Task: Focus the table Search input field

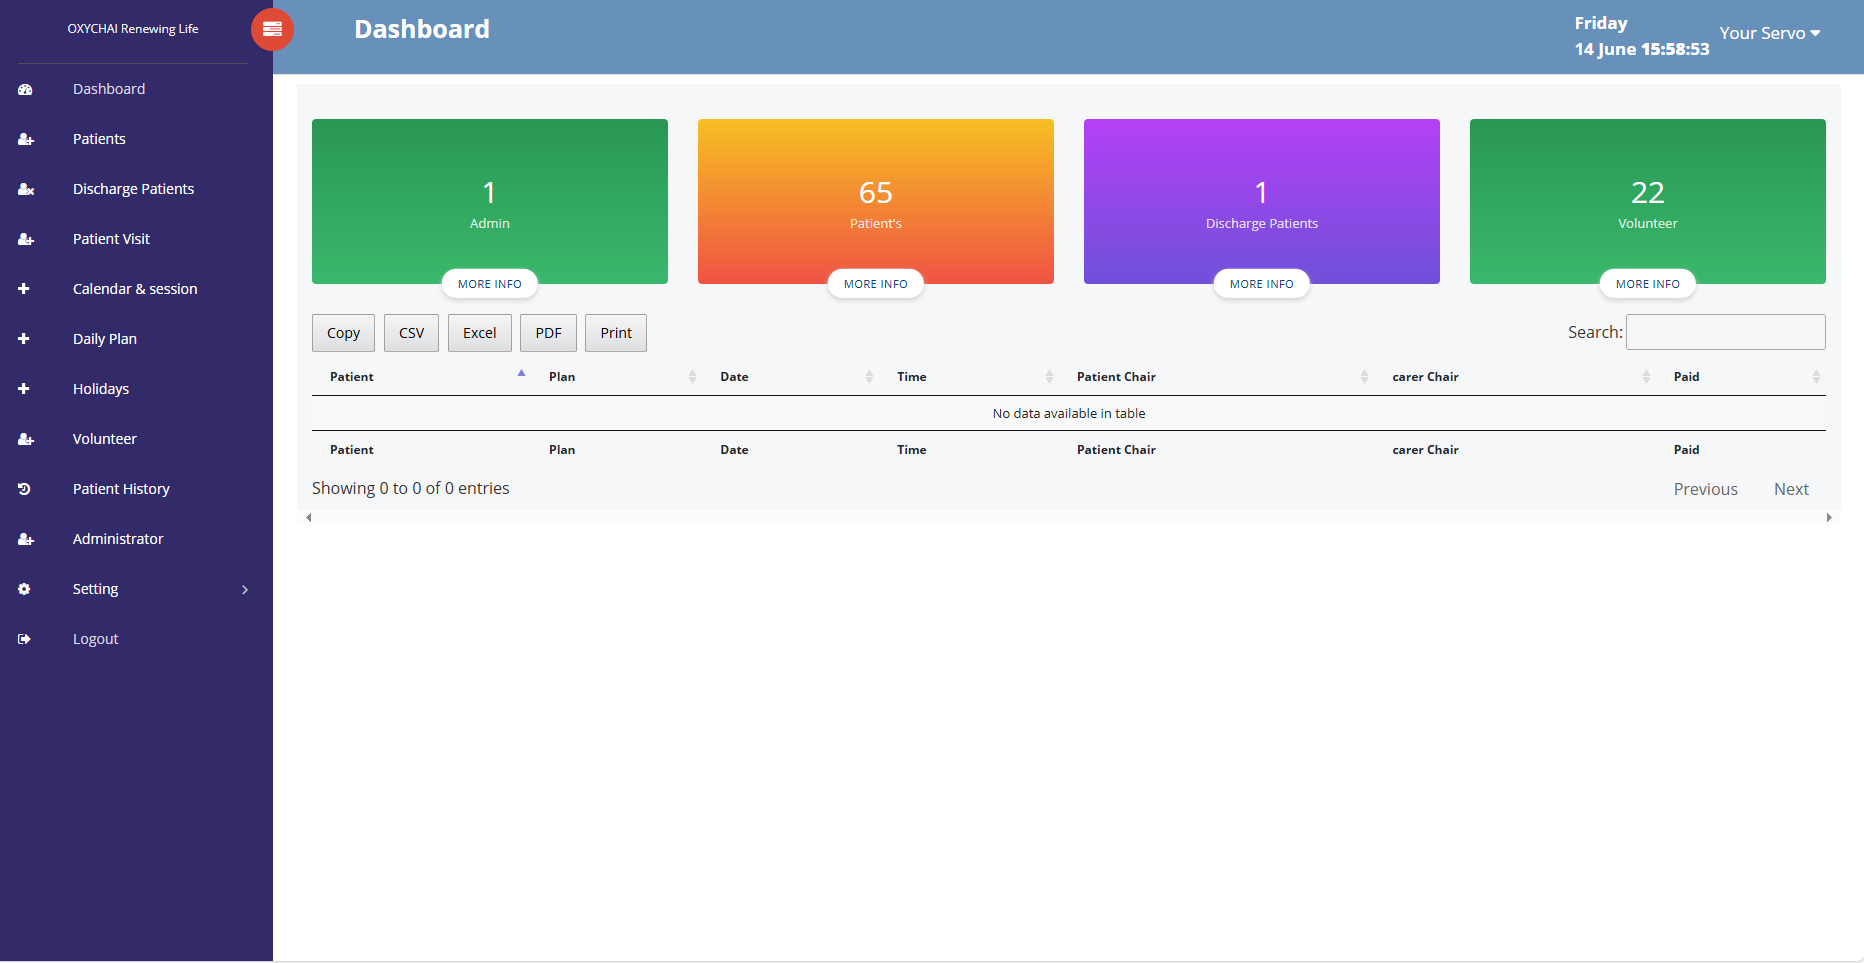Action: [x=1725, y=332]
